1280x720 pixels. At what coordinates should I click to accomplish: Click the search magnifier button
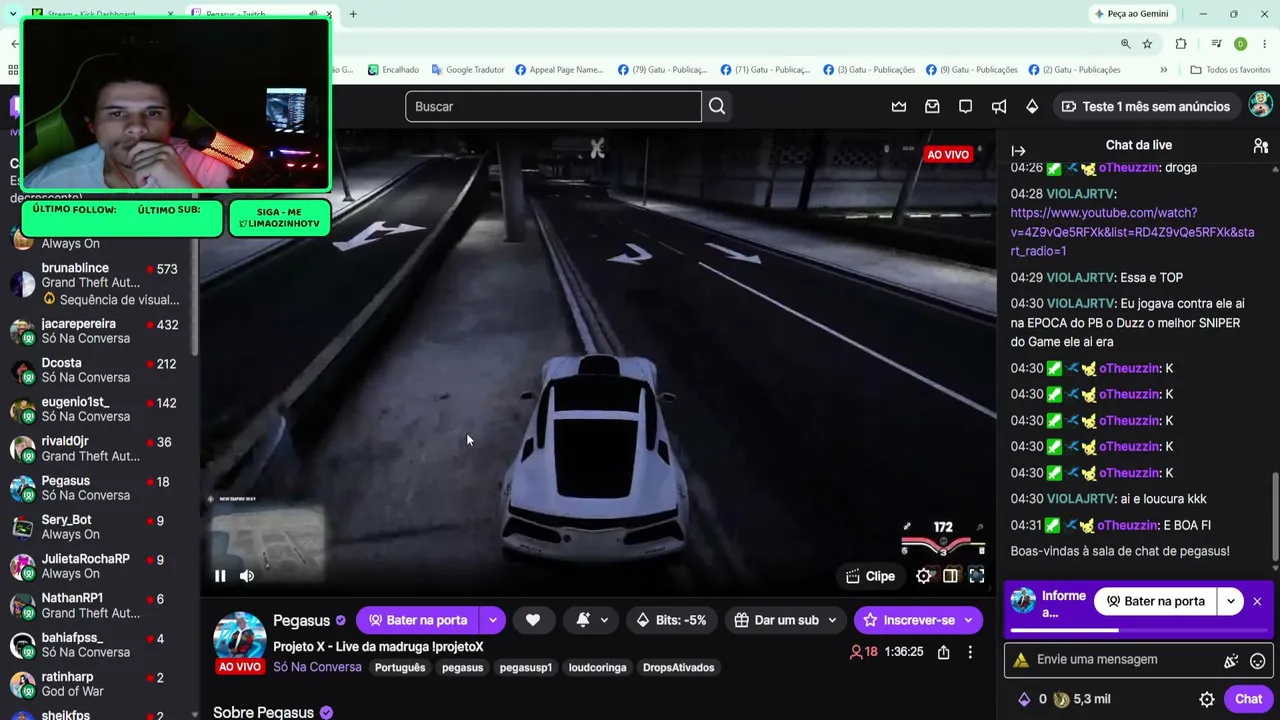[717, 106]
